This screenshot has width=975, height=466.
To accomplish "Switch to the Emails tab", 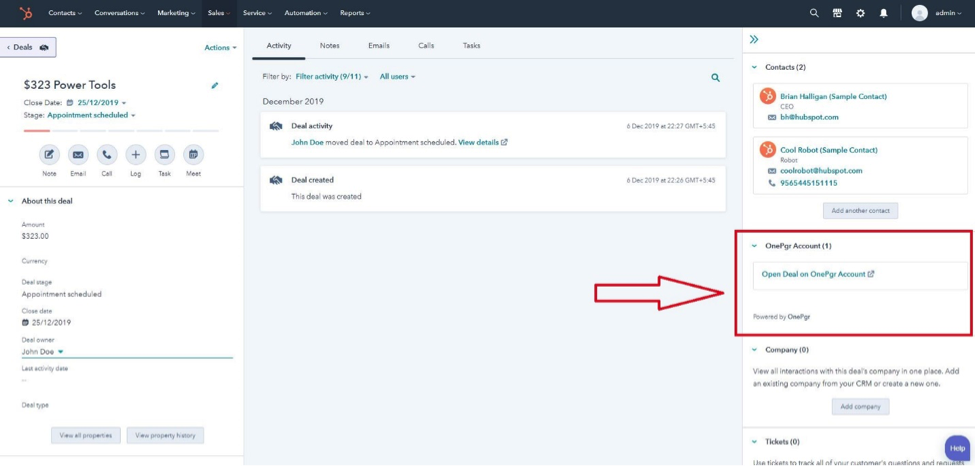I will (379, 45).
